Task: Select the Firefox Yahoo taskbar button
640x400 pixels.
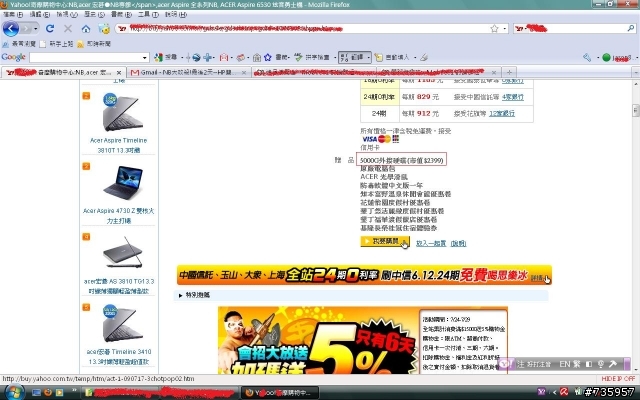Action: (280, 393)
